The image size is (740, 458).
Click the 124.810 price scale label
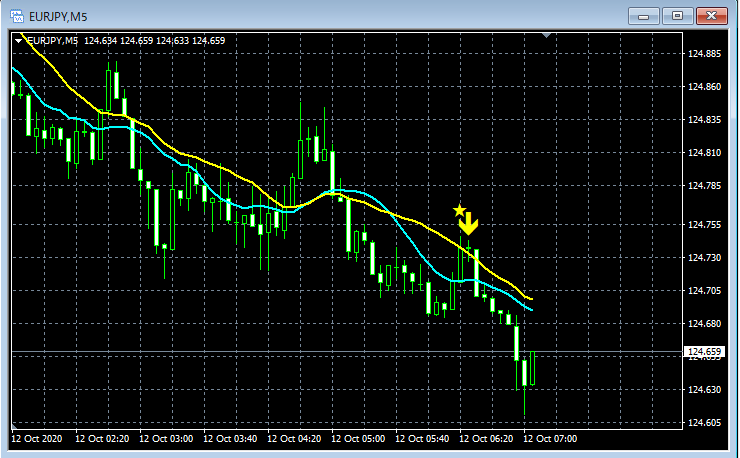(704, 153)
